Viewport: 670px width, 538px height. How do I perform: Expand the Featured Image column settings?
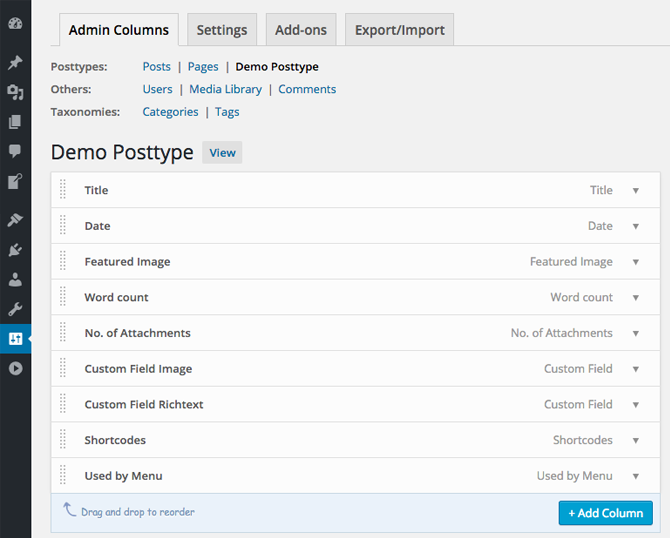pyautogui.click(x=635, y=262)
